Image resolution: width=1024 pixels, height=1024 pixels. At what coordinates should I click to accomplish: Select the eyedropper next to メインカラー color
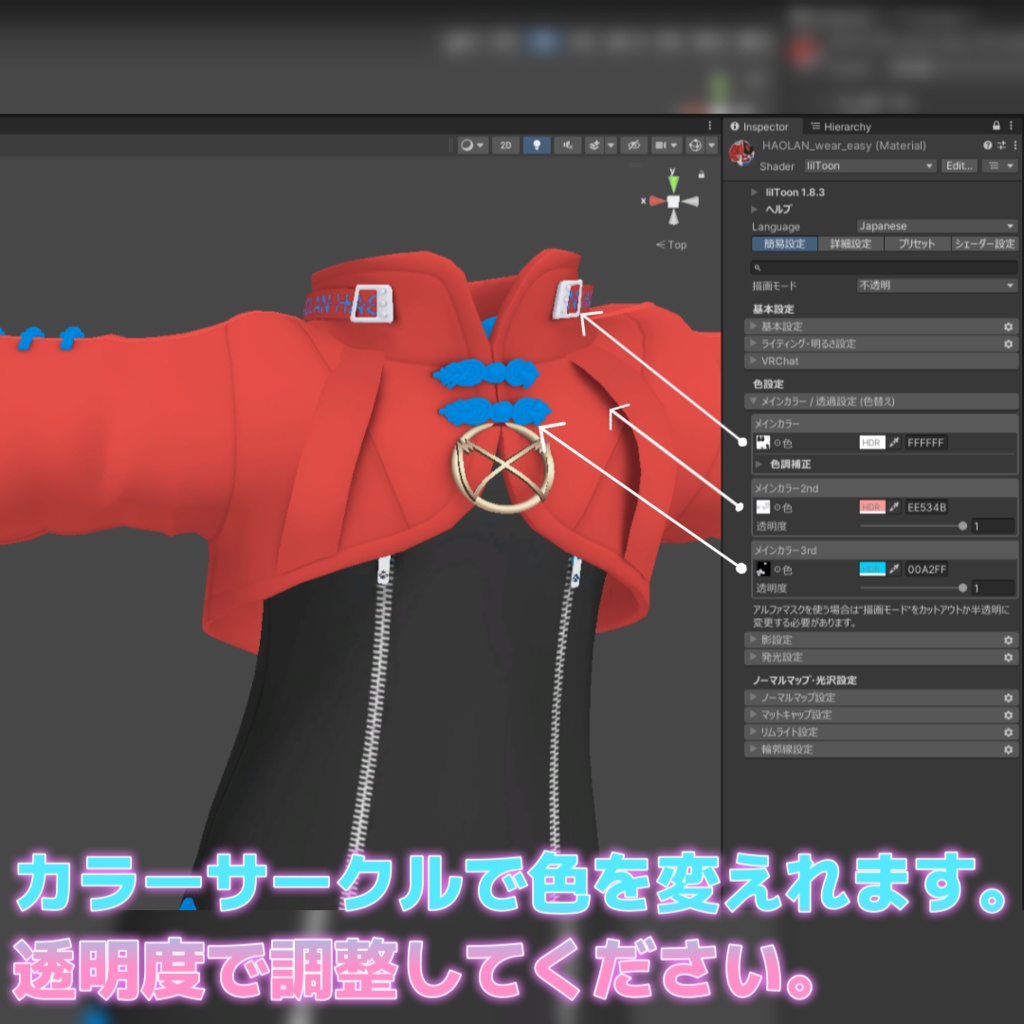(895, 442)
